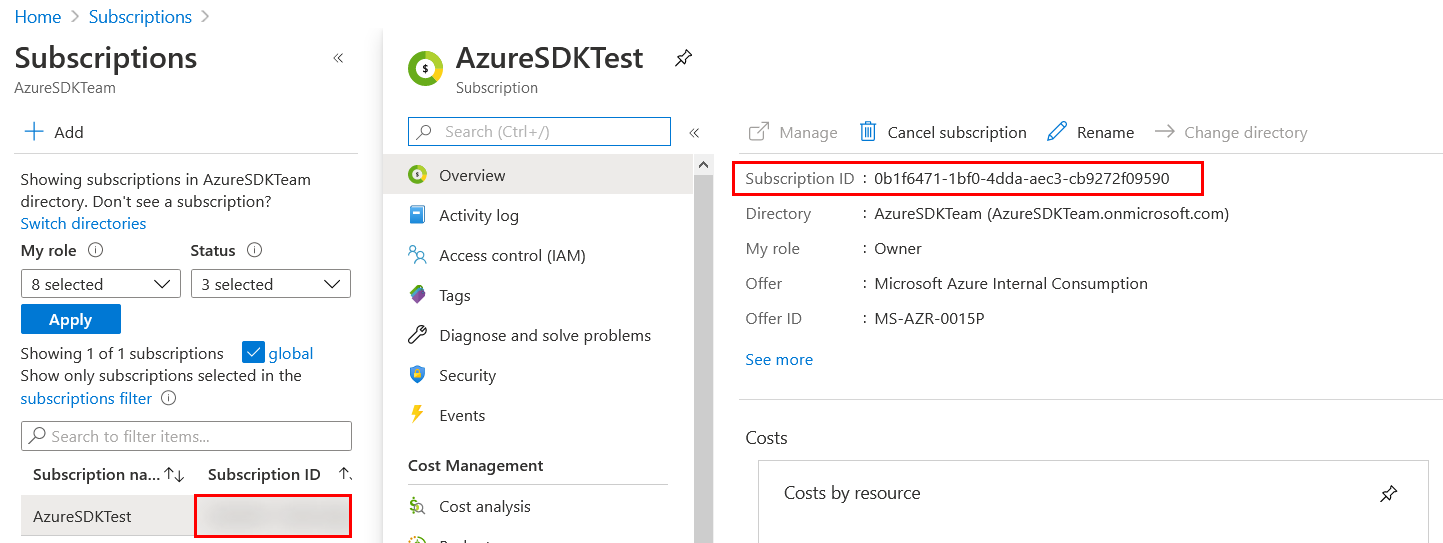Image resolution: width=1443 pixels, height=543 pixels.
Task: Toggle the global checkbox
Action: pos(253,353)
